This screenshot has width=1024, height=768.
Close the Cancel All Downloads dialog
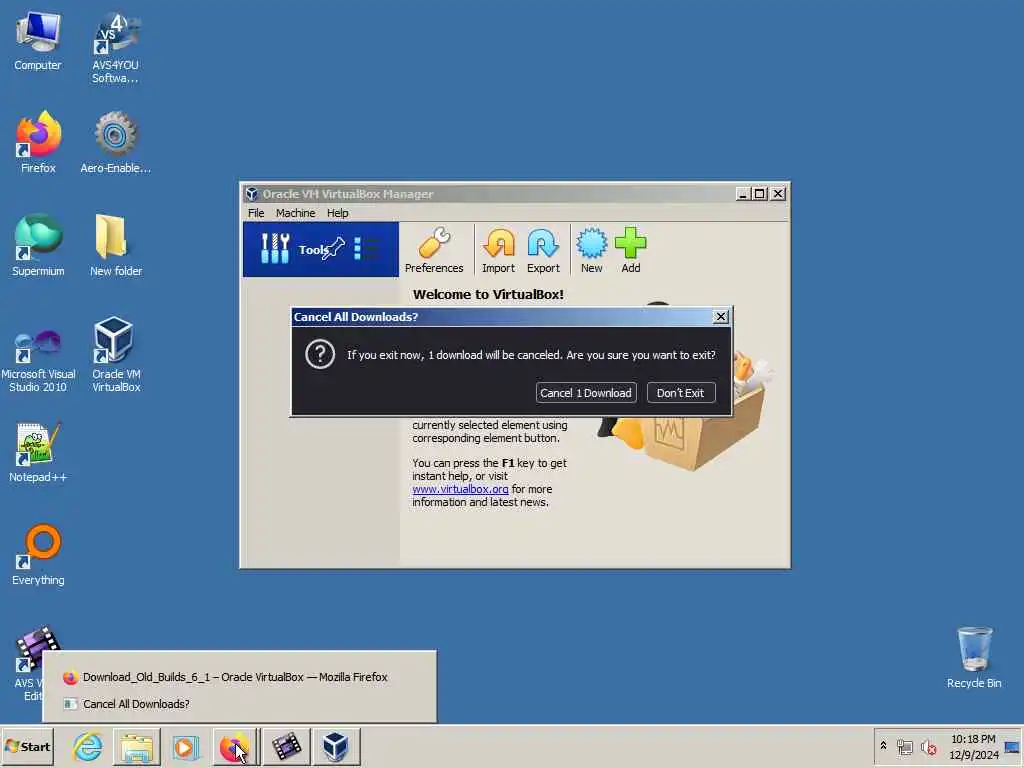720,317
